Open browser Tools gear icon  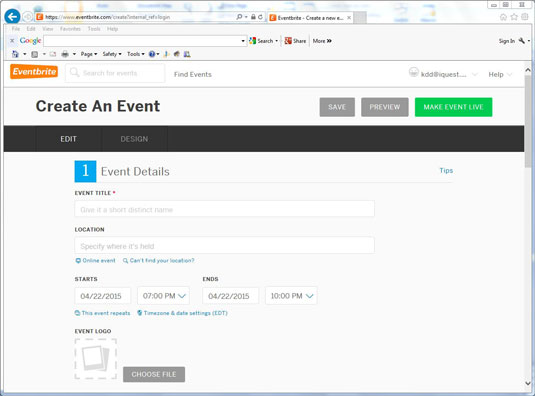coord(525,17)
